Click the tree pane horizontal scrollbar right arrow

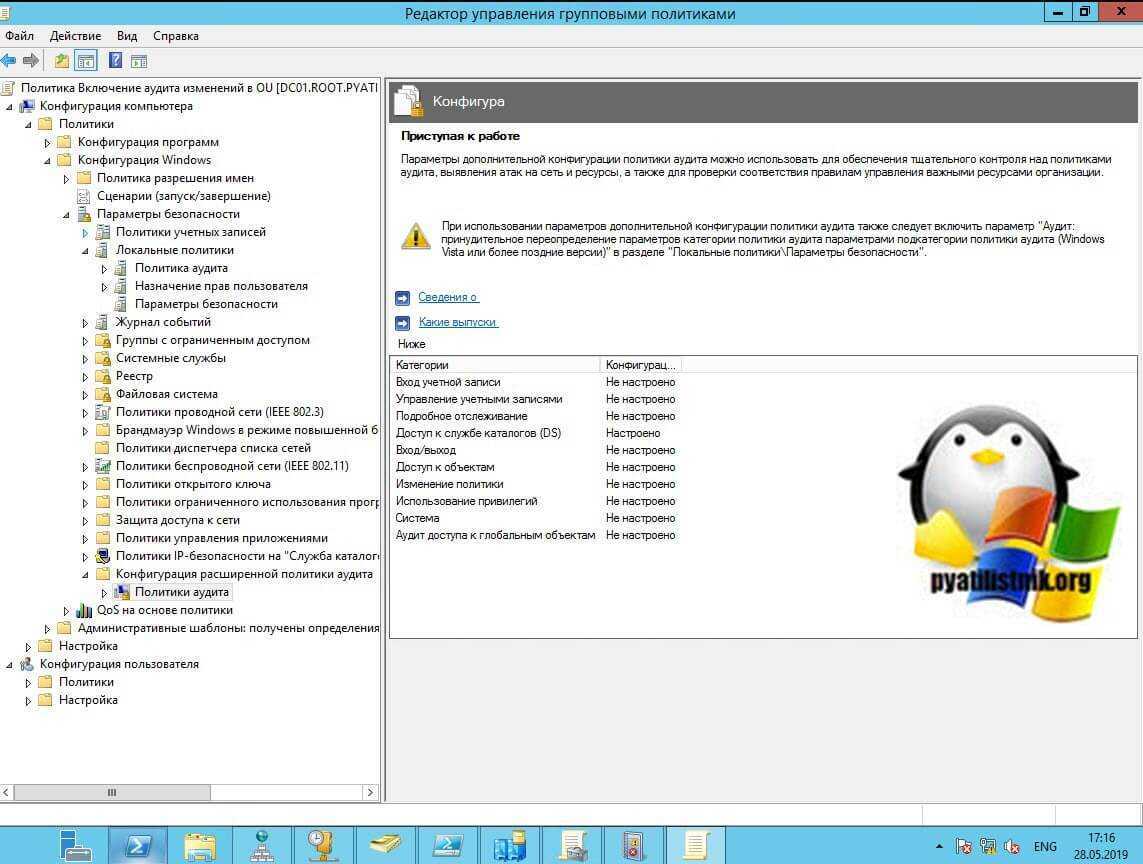tap(371, 792)
